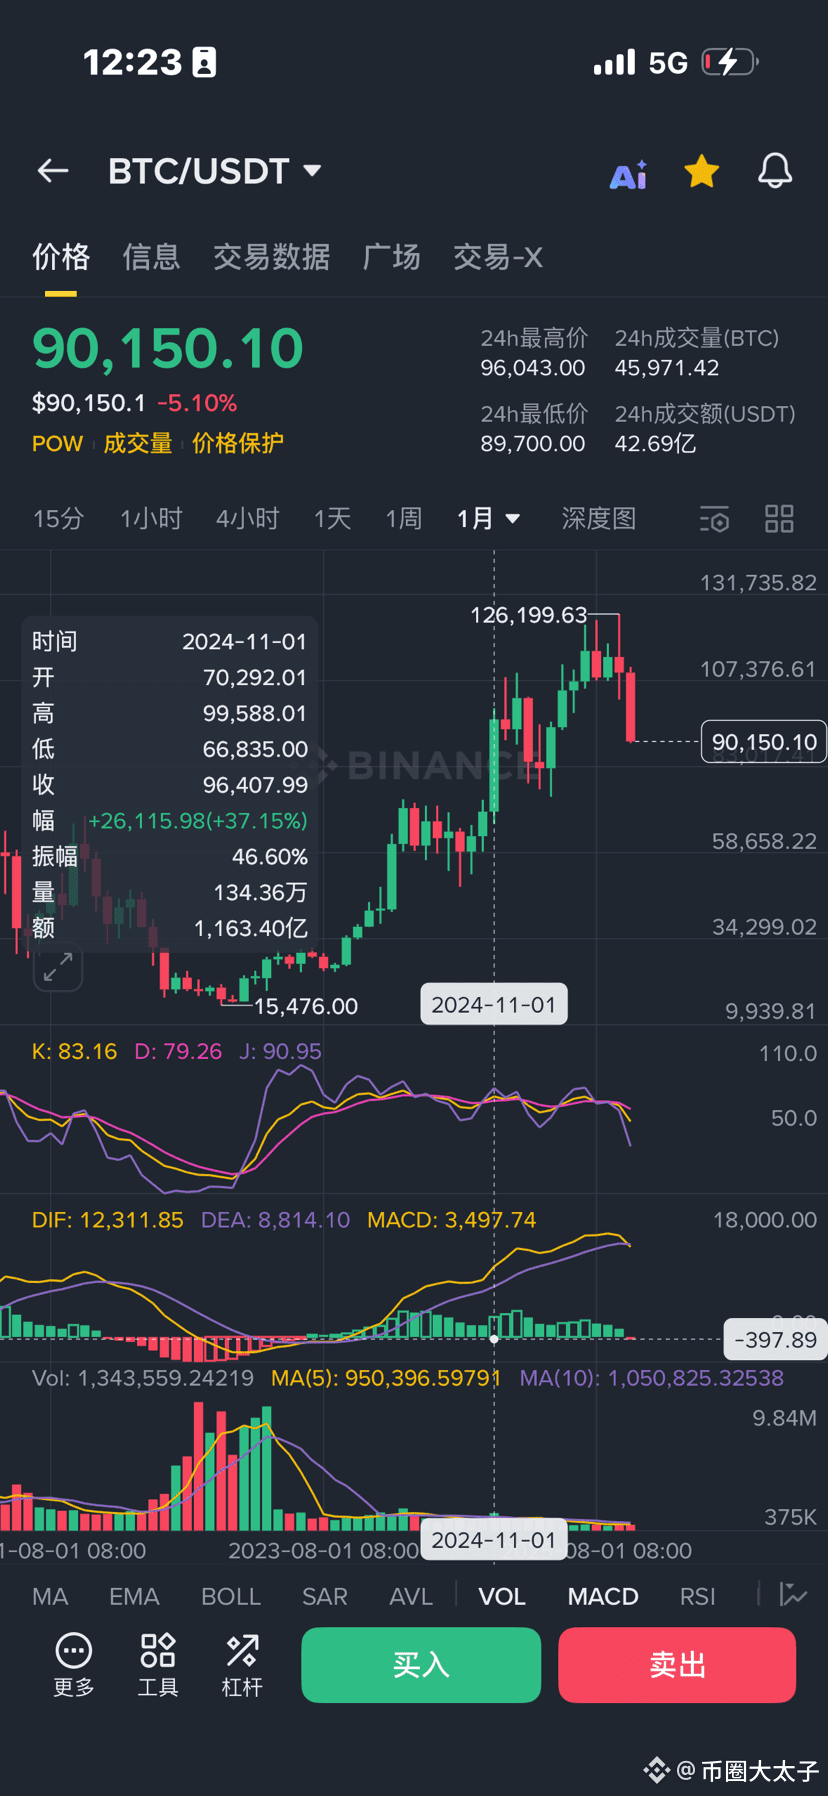Tap the 12:23 status bar clock
This screenshot has width=828, height=1796.
132,62
